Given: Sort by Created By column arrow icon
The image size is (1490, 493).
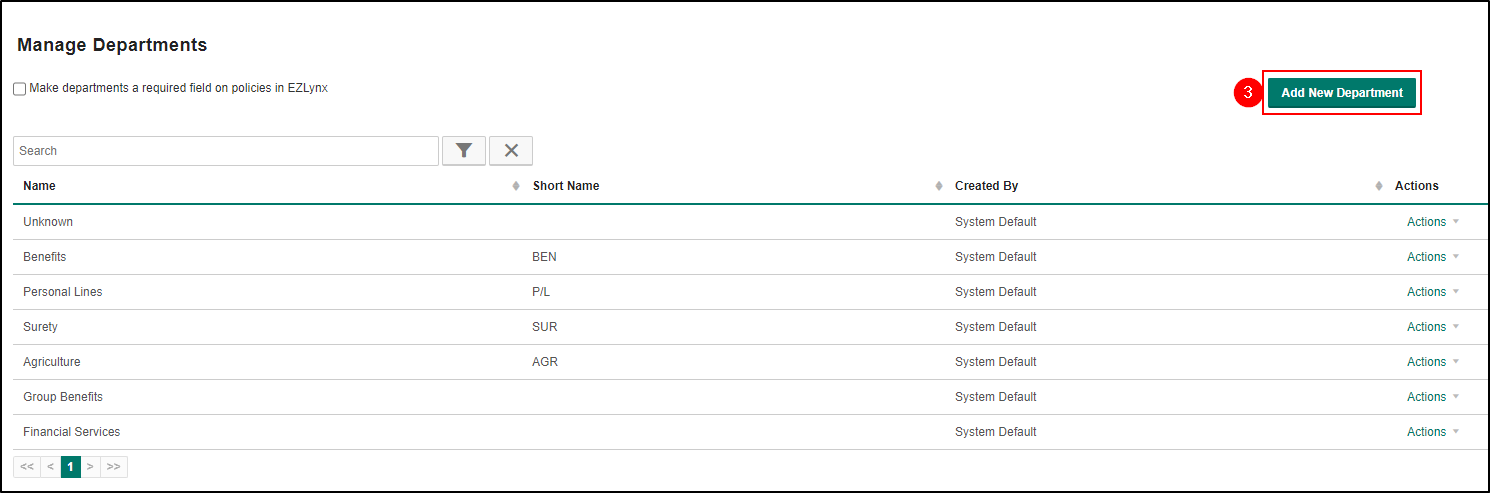Looking at the screenshot, I should coord(1379,186).
